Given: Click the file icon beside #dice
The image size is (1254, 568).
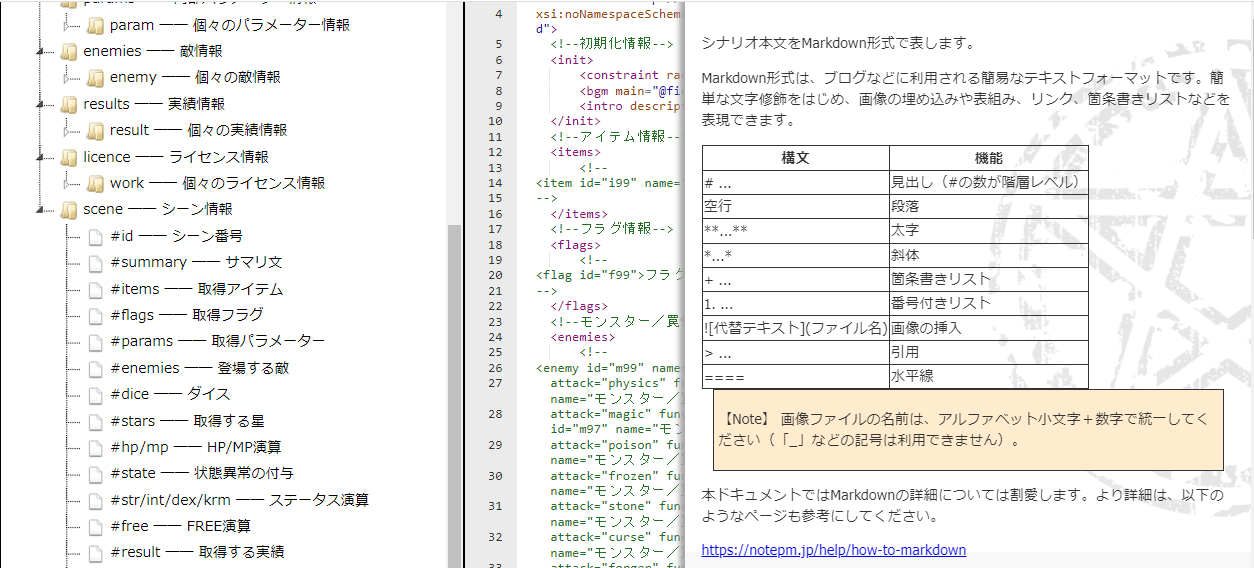Looking at the screenshot, I should point(96,395).
